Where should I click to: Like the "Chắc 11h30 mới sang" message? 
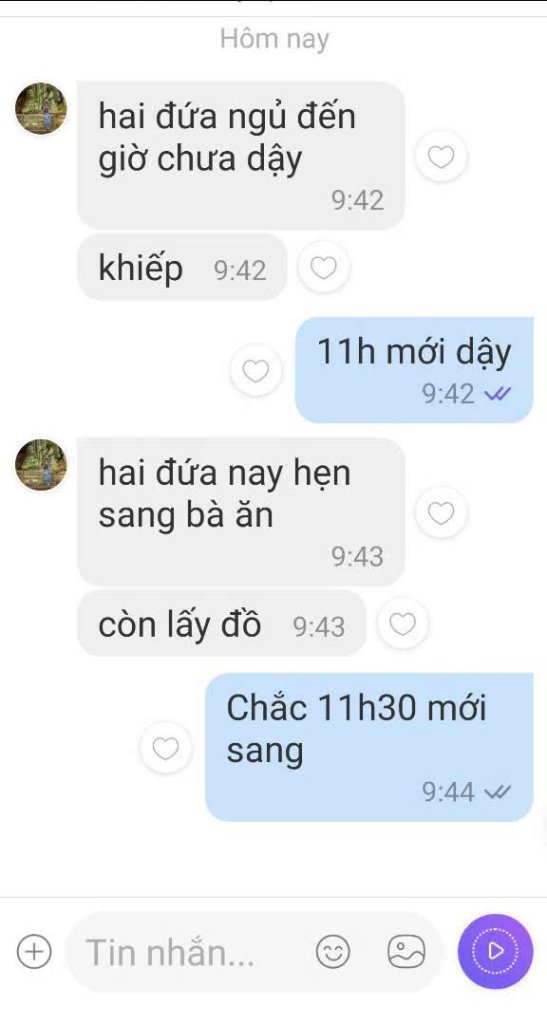pos(166,748)
